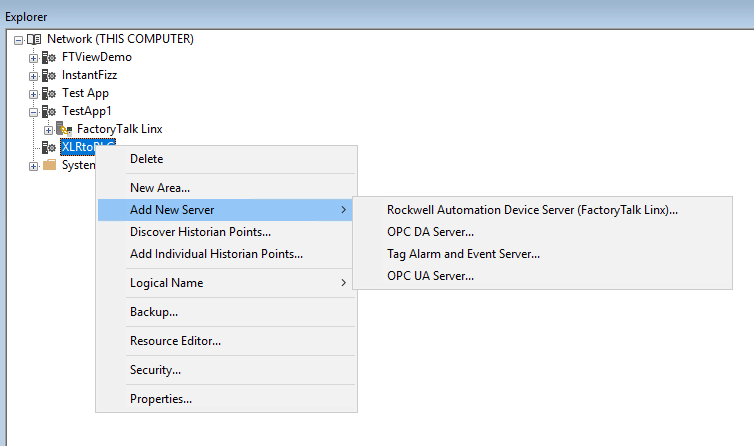Screen dimensions: 754x446
Task: Select Add New Server menu entry
Action: [x=225, y=210]
